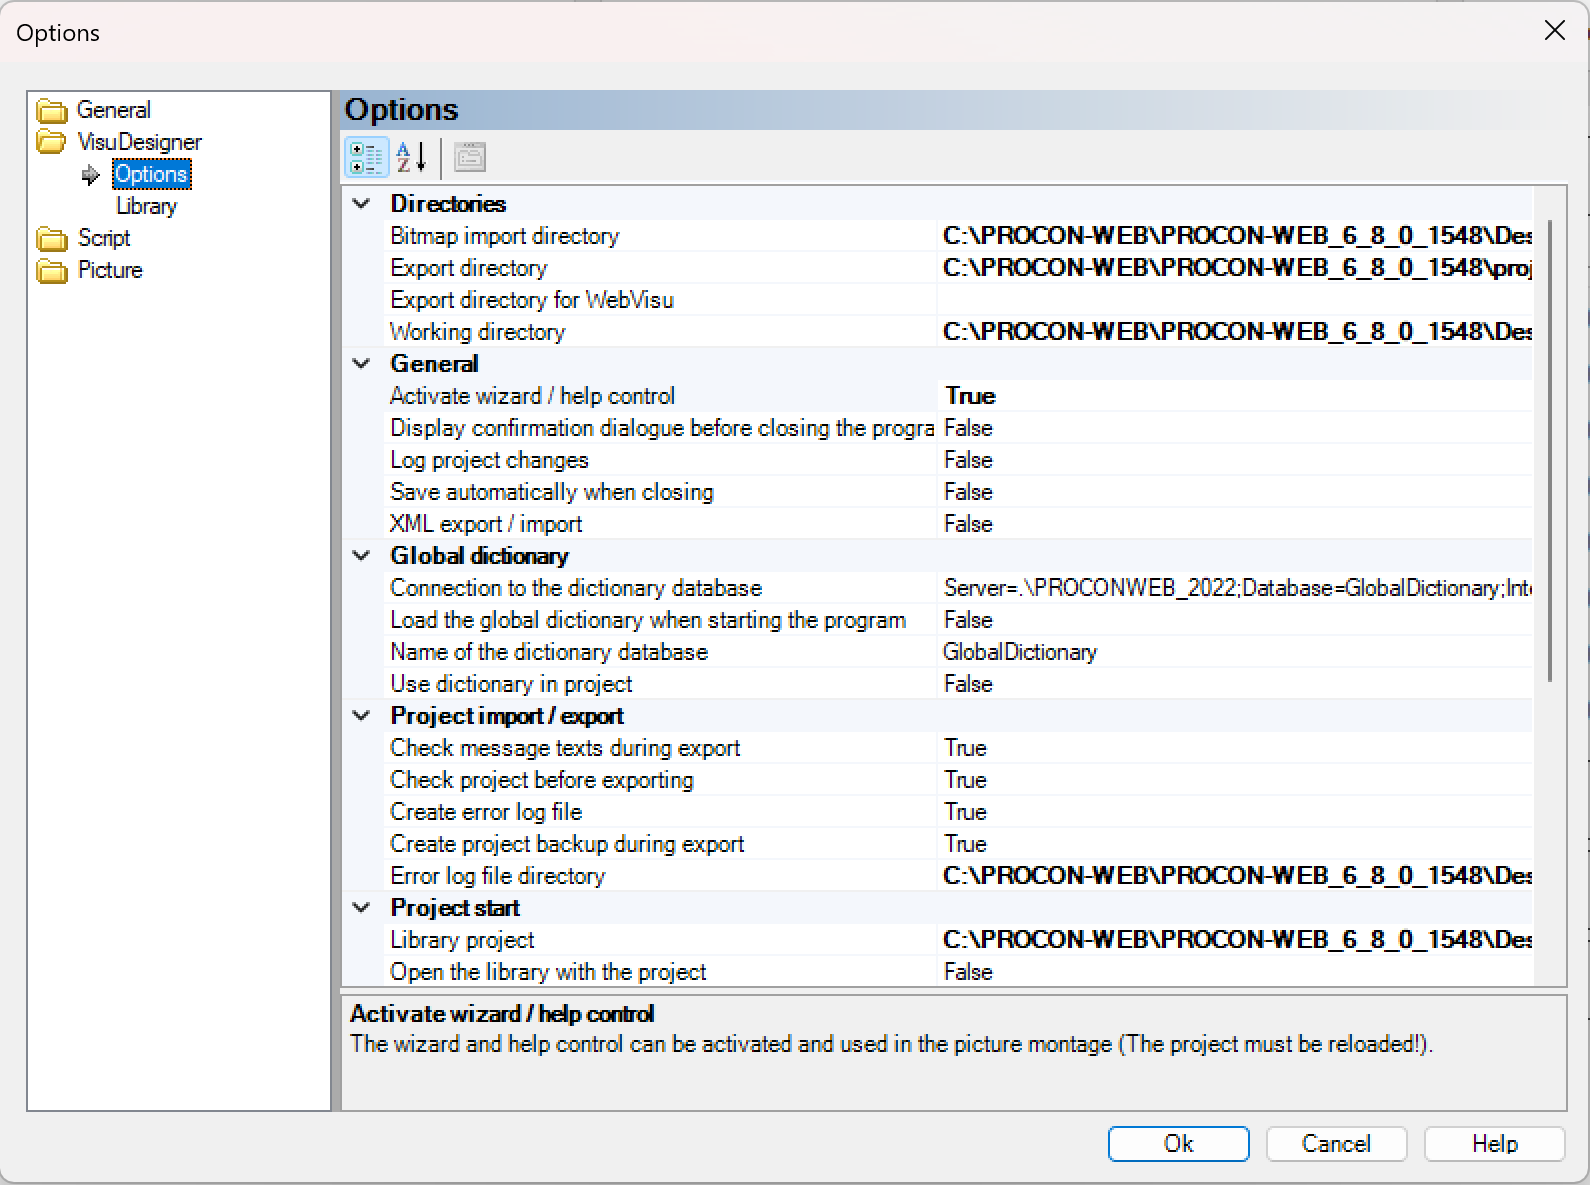Click the property grid vertical scrollbar

click(1550, 450)
